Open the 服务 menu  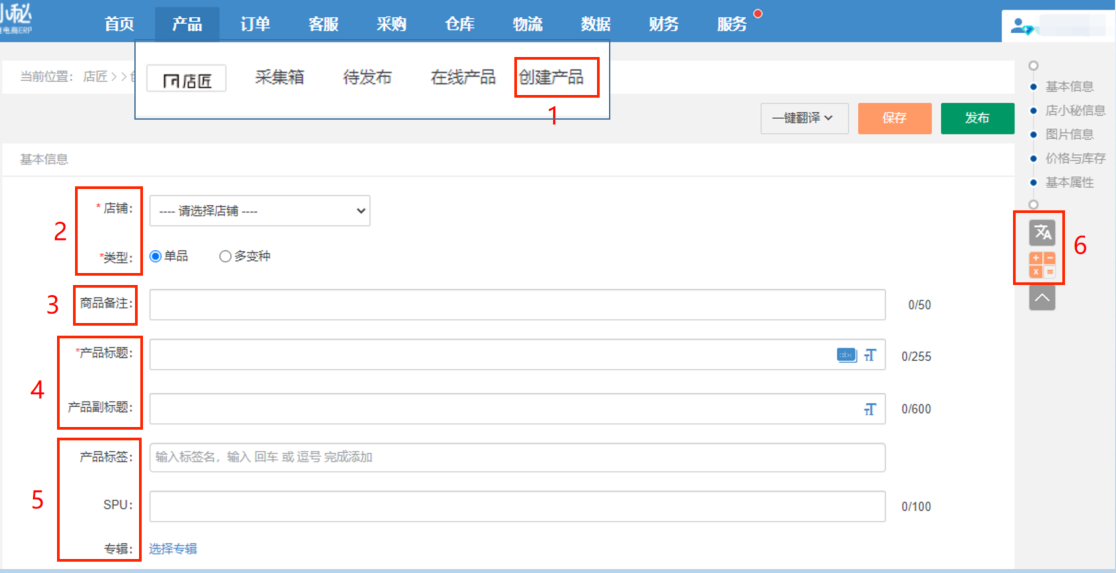click(x=732, y=24)
